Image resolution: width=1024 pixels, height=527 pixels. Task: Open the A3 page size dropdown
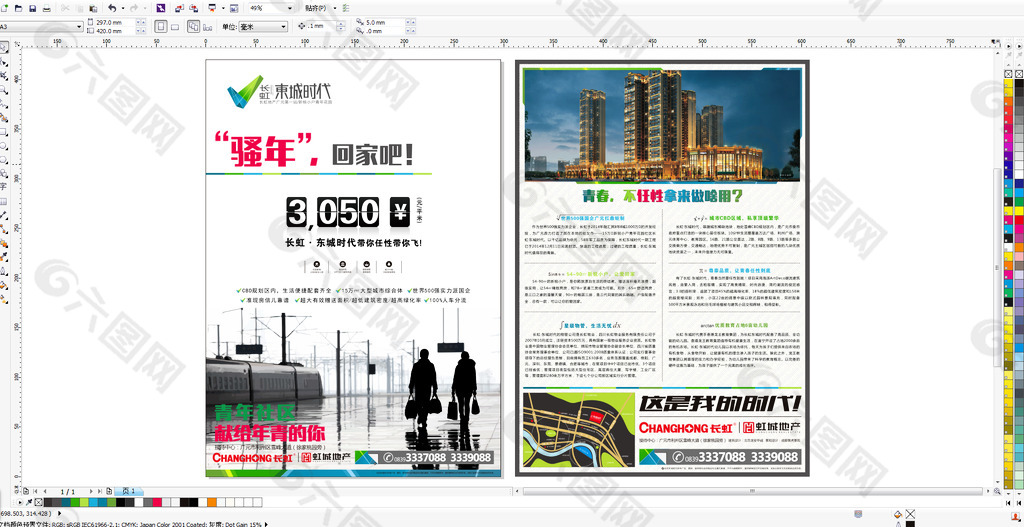[x=79, y=27]
